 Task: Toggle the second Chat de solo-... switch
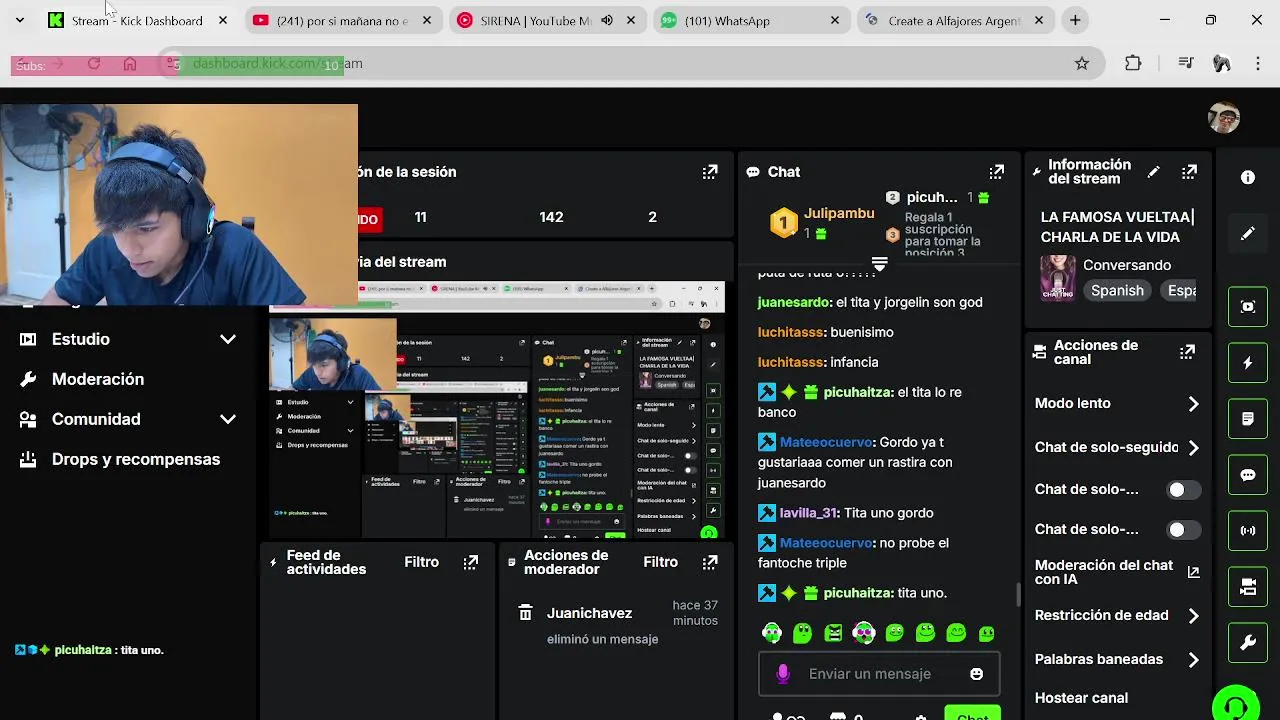(1184, 530)
